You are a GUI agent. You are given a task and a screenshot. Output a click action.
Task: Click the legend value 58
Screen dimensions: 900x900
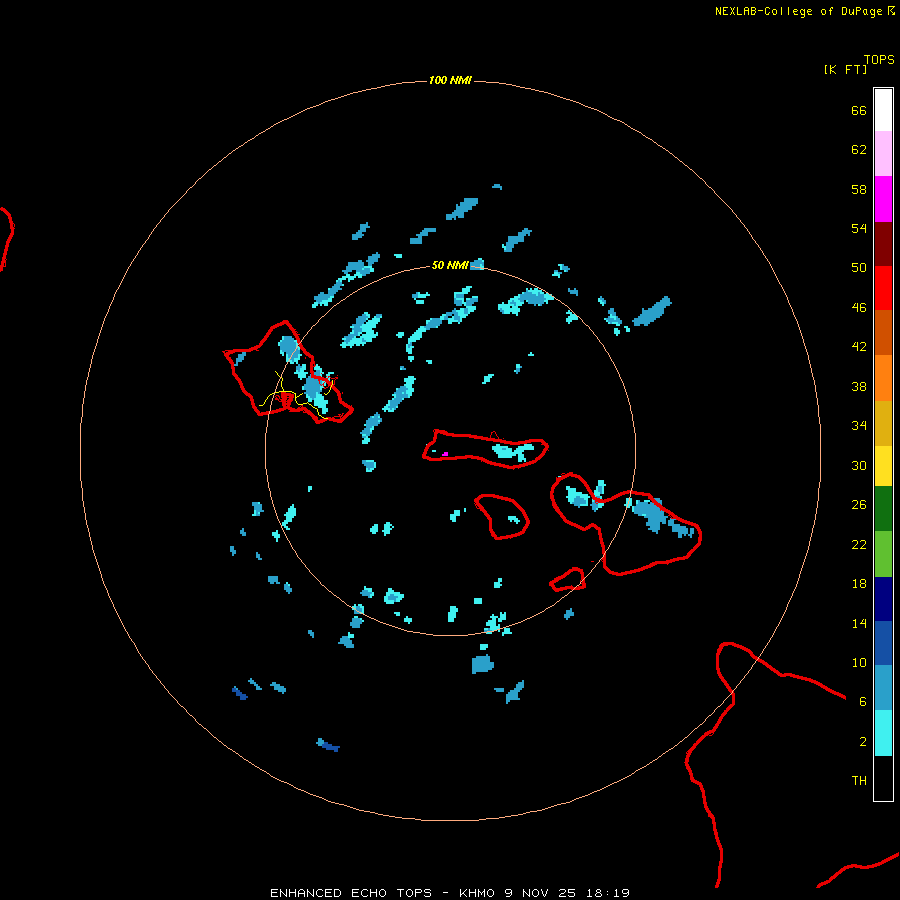click(859, 189)
